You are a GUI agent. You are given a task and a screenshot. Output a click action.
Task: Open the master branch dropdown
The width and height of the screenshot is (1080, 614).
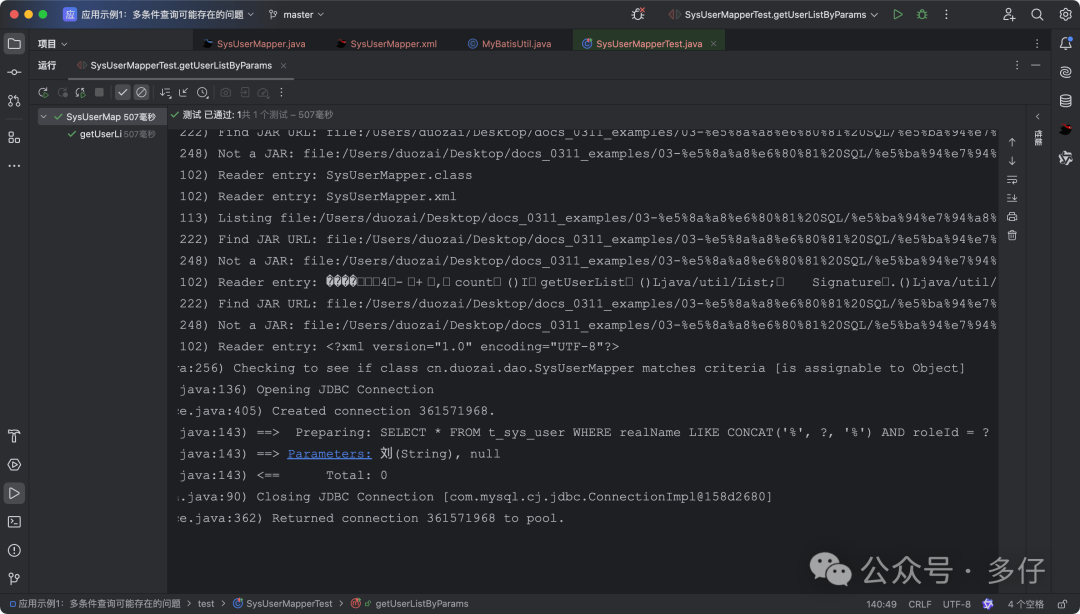pyautogui.click(x=296, y=14)
